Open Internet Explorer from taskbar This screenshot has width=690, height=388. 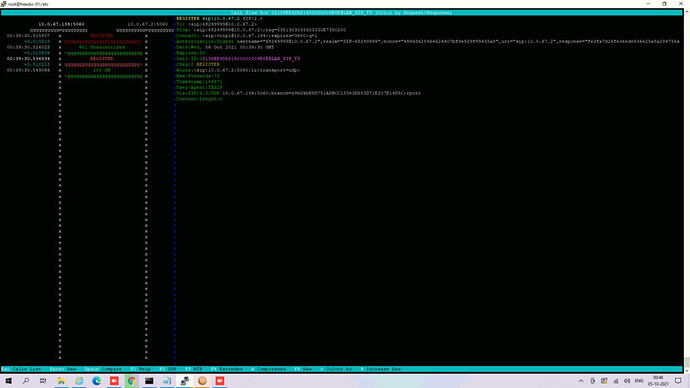[79, 381]
